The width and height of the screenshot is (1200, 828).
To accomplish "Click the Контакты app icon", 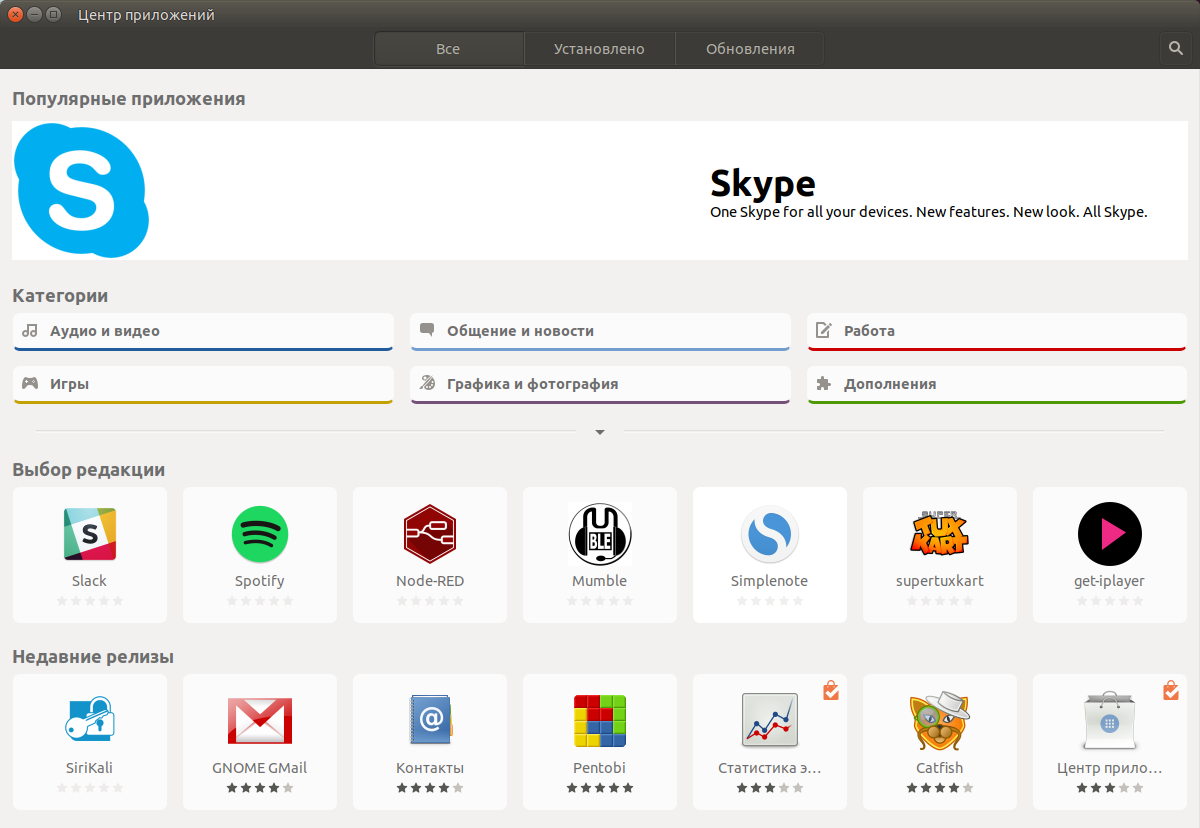I will (431, 721).
